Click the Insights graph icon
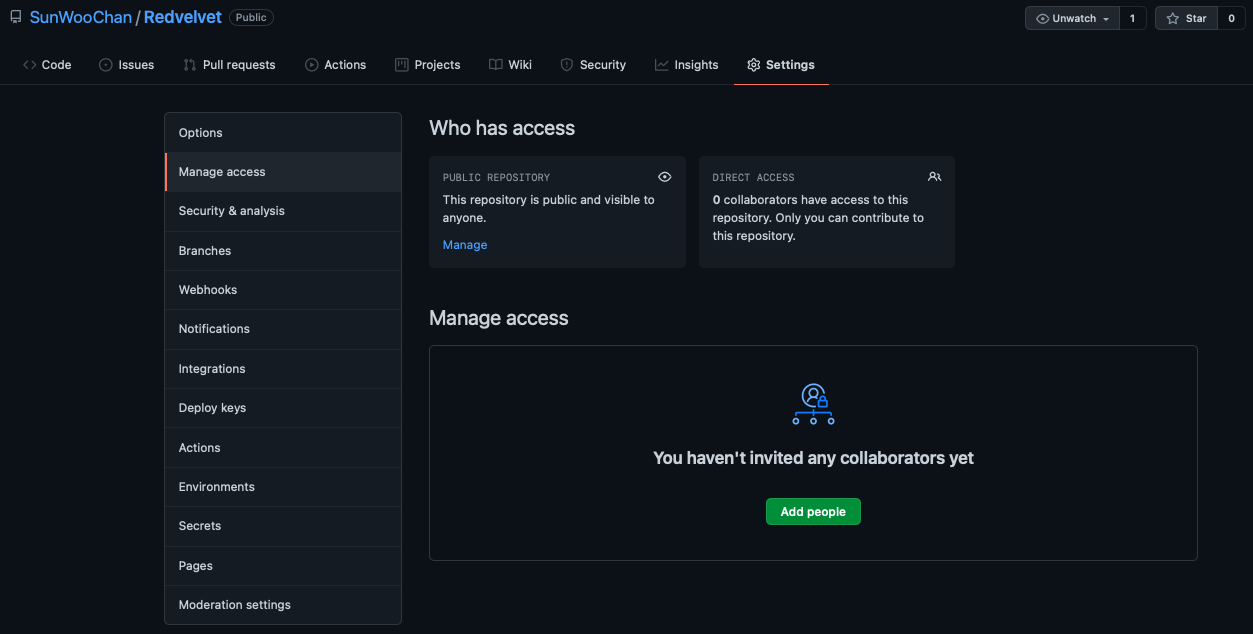Screen dimensions: 1253x634 point(662,65)
